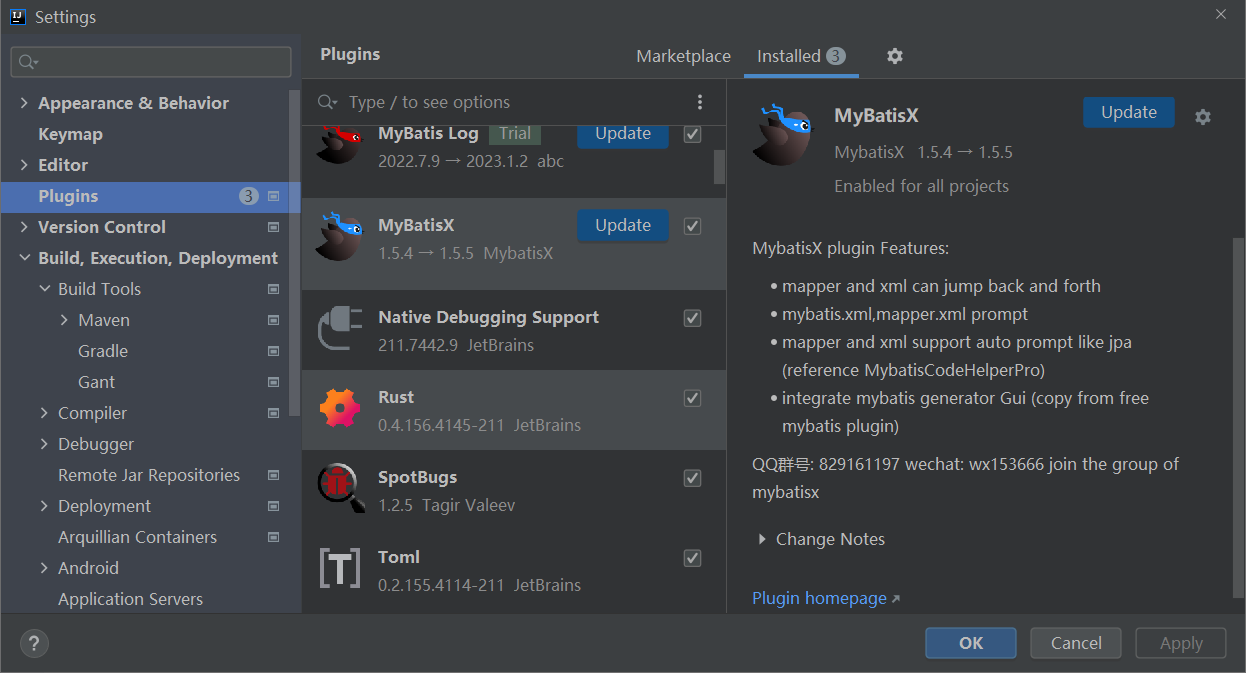Image resolution: width=1246 pixels, height=673 pixels.
Task: Expand the Maven settings node
Action: point(64,320)
